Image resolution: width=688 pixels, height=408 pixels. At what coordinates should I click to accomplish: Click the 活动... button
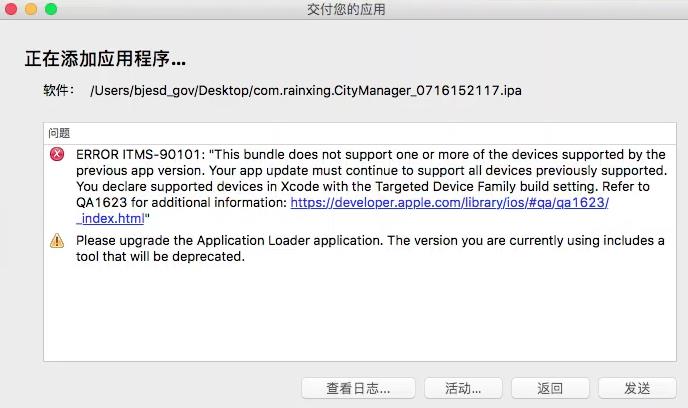[463, 388]
